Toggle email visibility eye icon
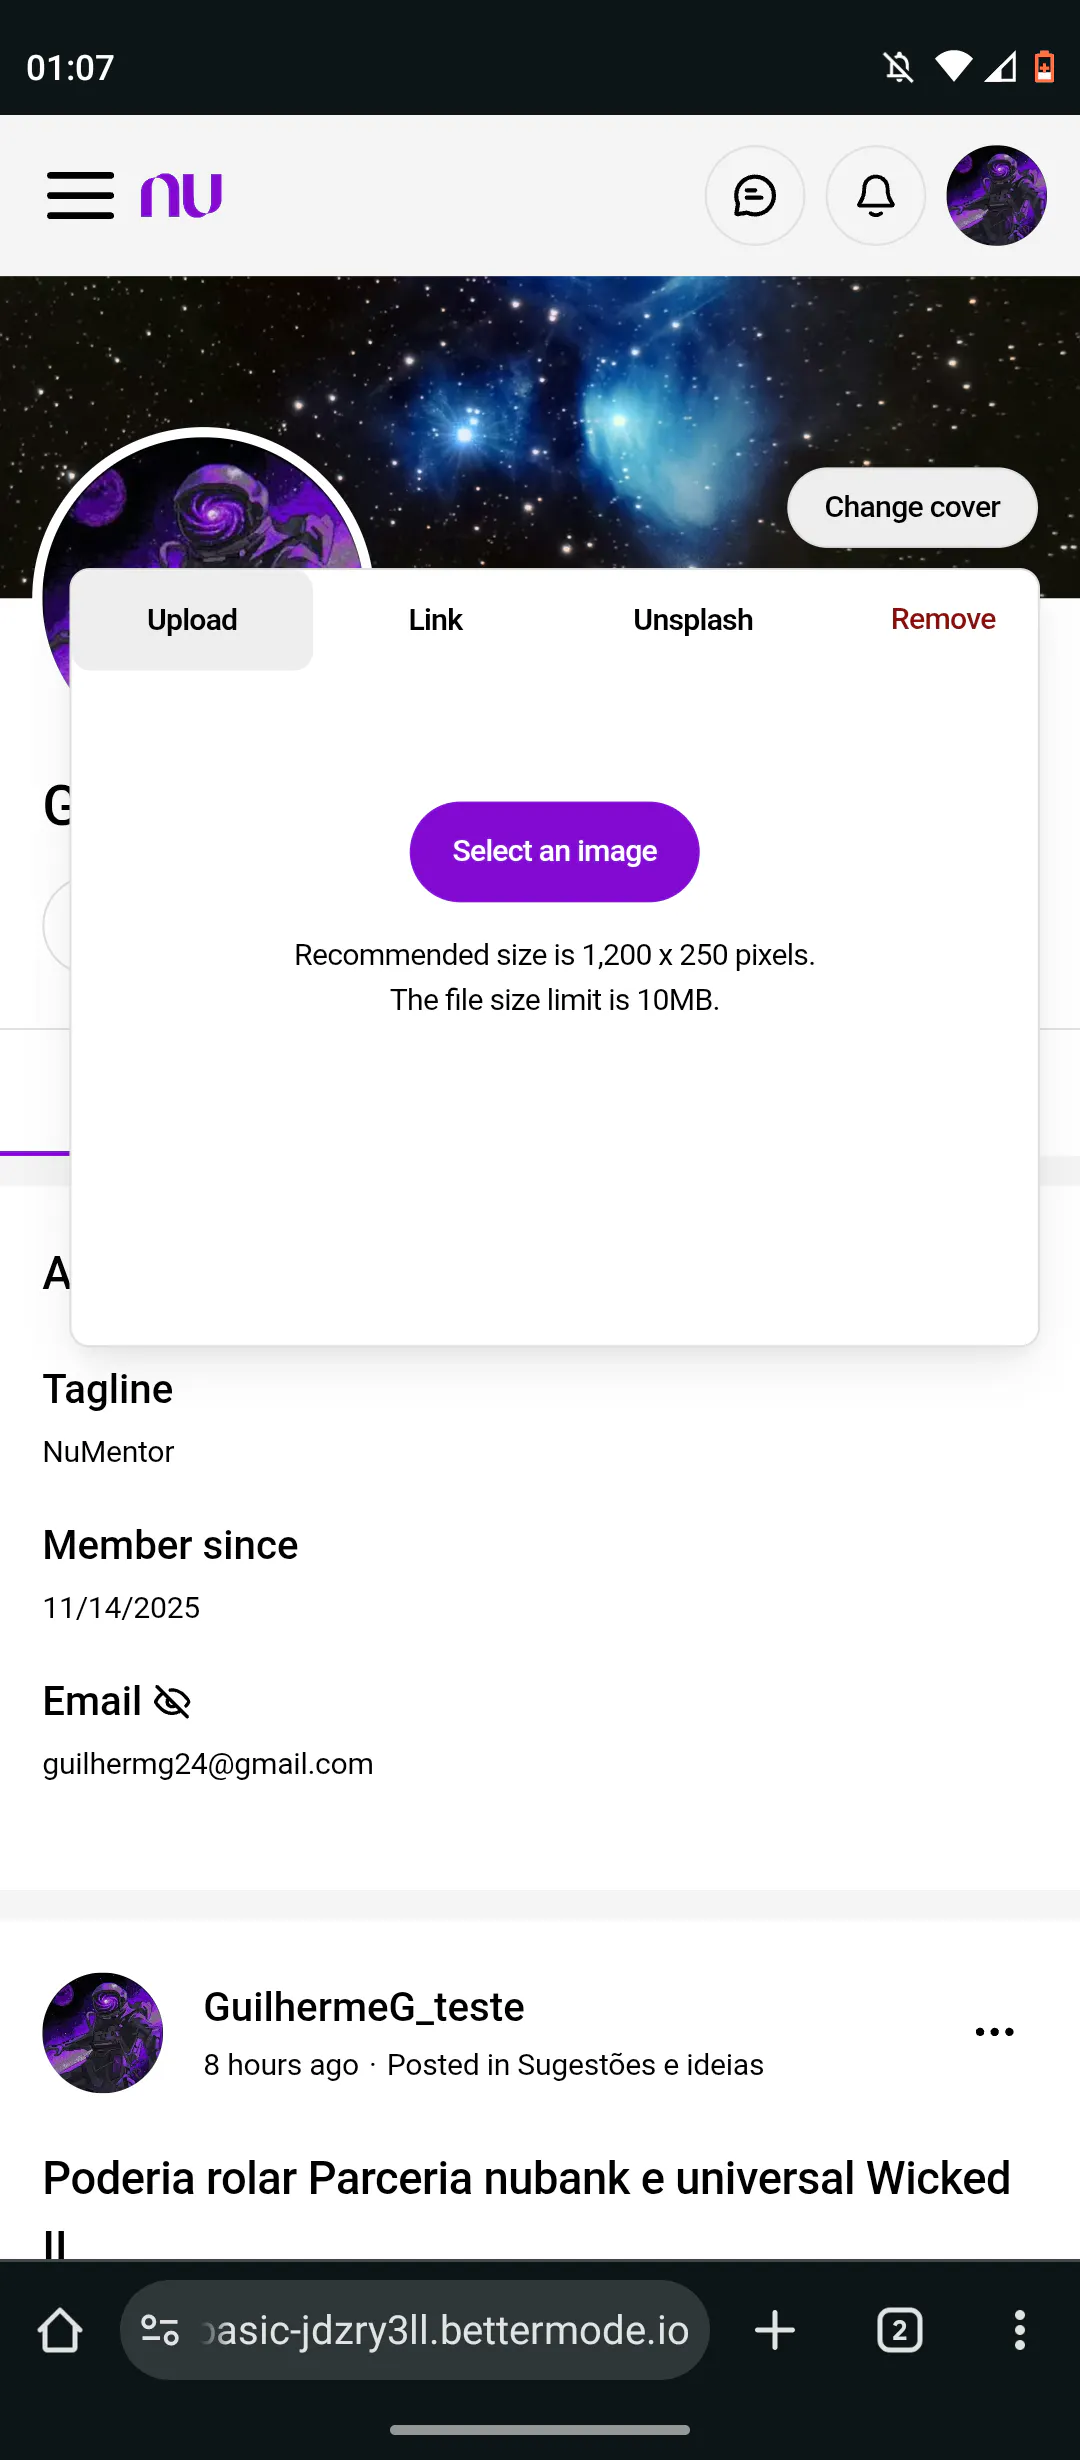The width and height of the screenshot is (1080, 2460). [x=172, y=1701]
